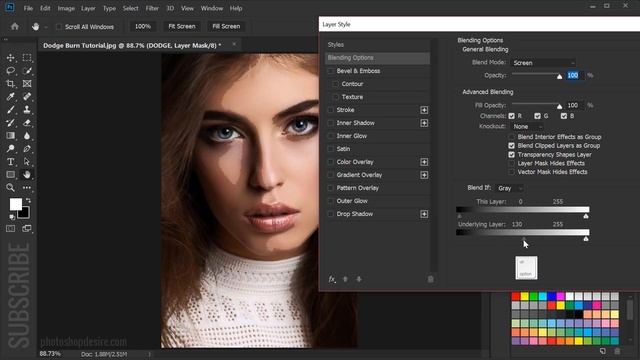Open Hand tool preset picker arrow
The image size is (640, 360).
click(x=46, y=27)
